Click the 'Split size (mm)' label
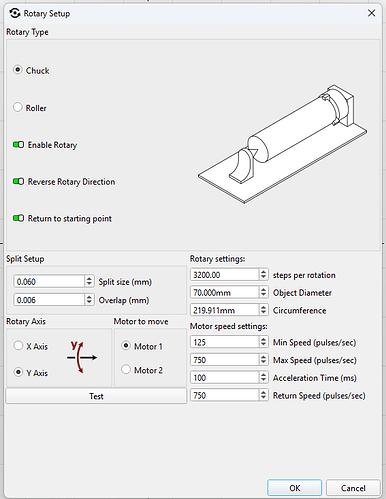The width and height of the screenshot is (386, 499). pyautogui.click(x=125, y=282)
